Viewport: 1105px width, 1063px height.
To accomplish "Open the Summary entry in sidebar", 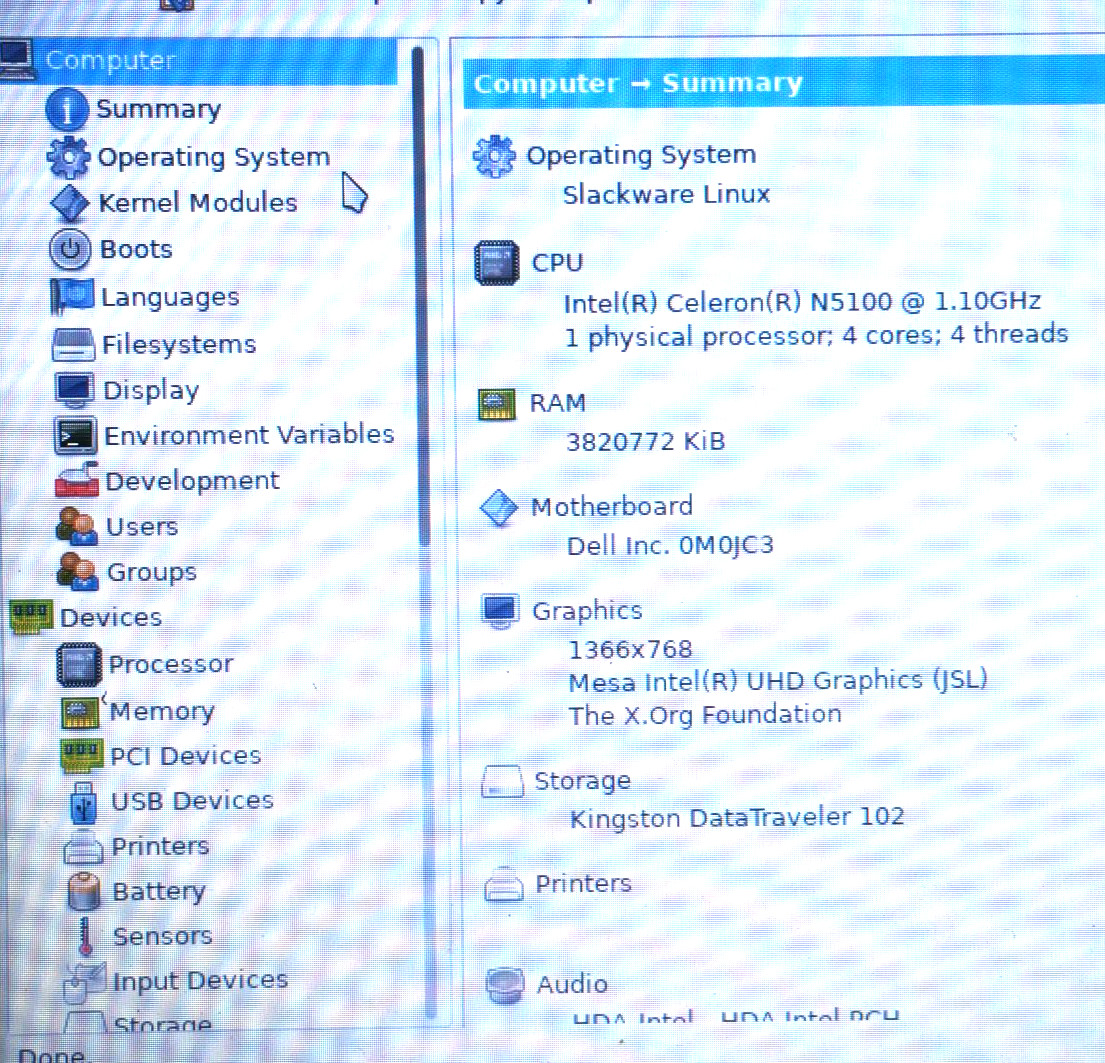I will (x=159, y=109).
